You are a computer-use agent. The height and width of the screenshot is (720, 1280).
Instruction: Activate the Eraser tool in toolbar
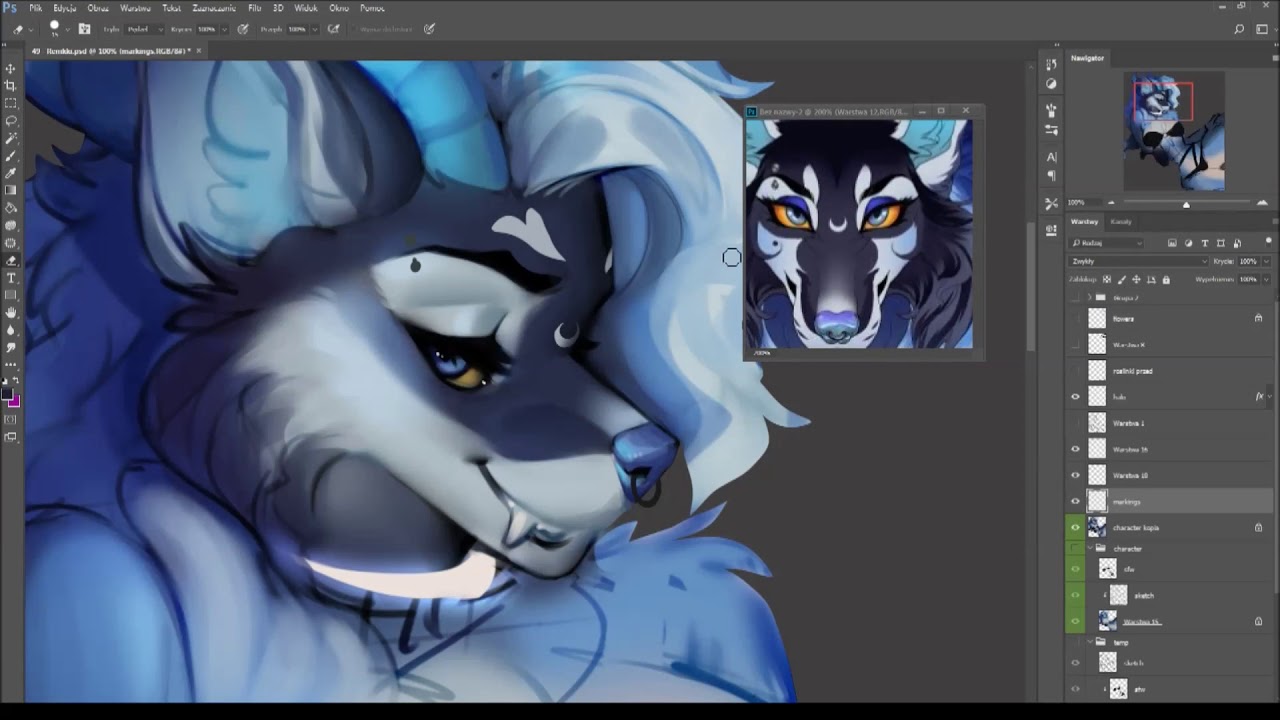coord(11,260)
